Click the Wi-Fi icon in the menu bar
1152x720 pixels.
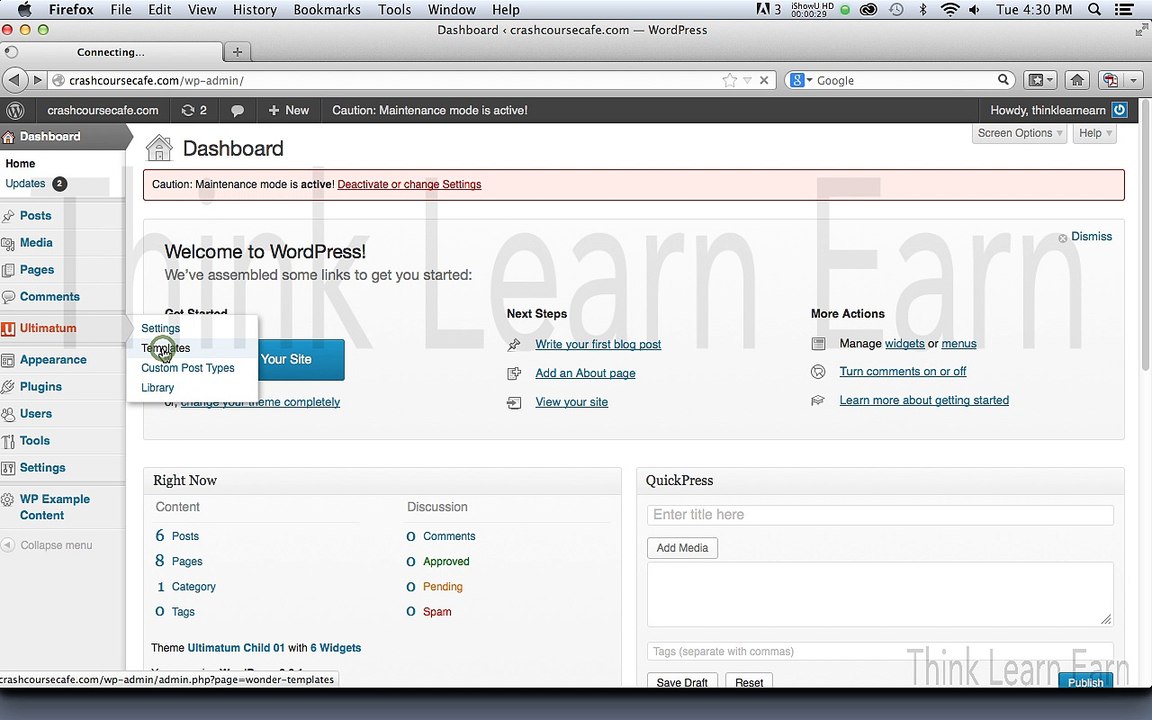[950, 10]
